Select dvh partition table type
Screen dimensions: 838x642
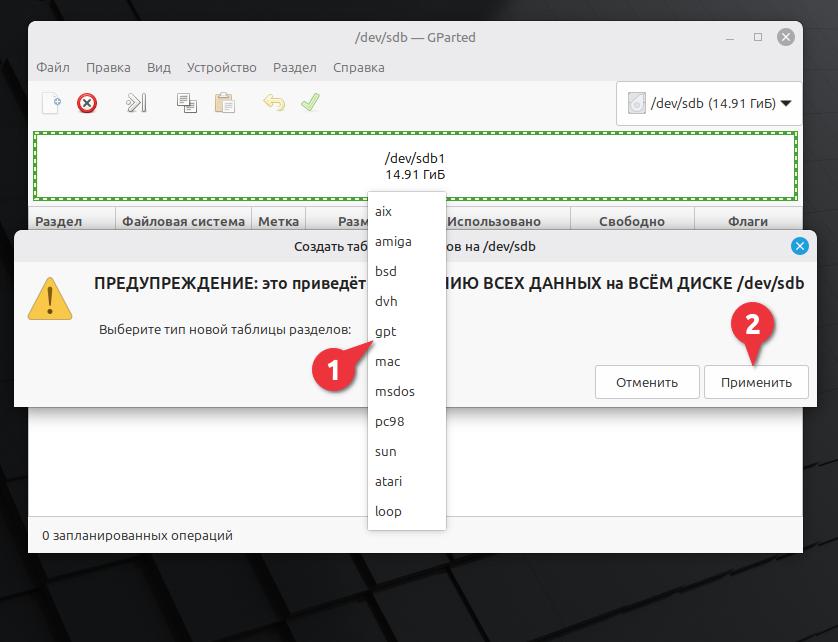407,301
